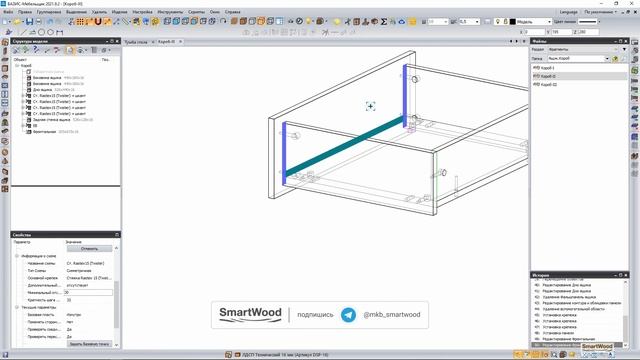Click the Задать базовую точку button
Viewport: 640px width, 360px height.
(x=89, y=344)
